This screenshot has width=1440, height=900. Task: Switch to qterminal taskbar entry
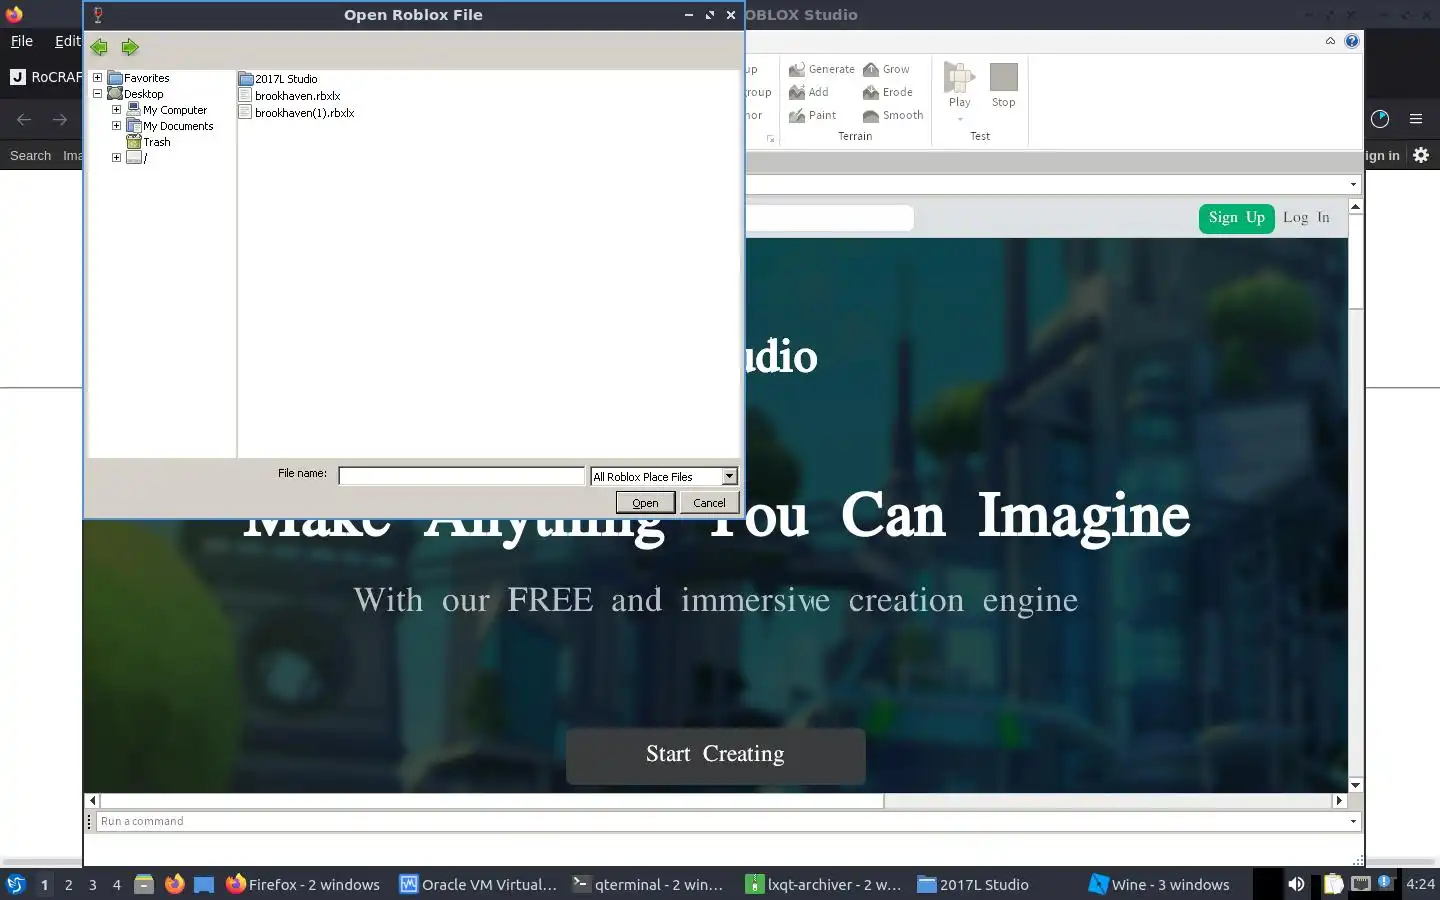pos(648,884)
